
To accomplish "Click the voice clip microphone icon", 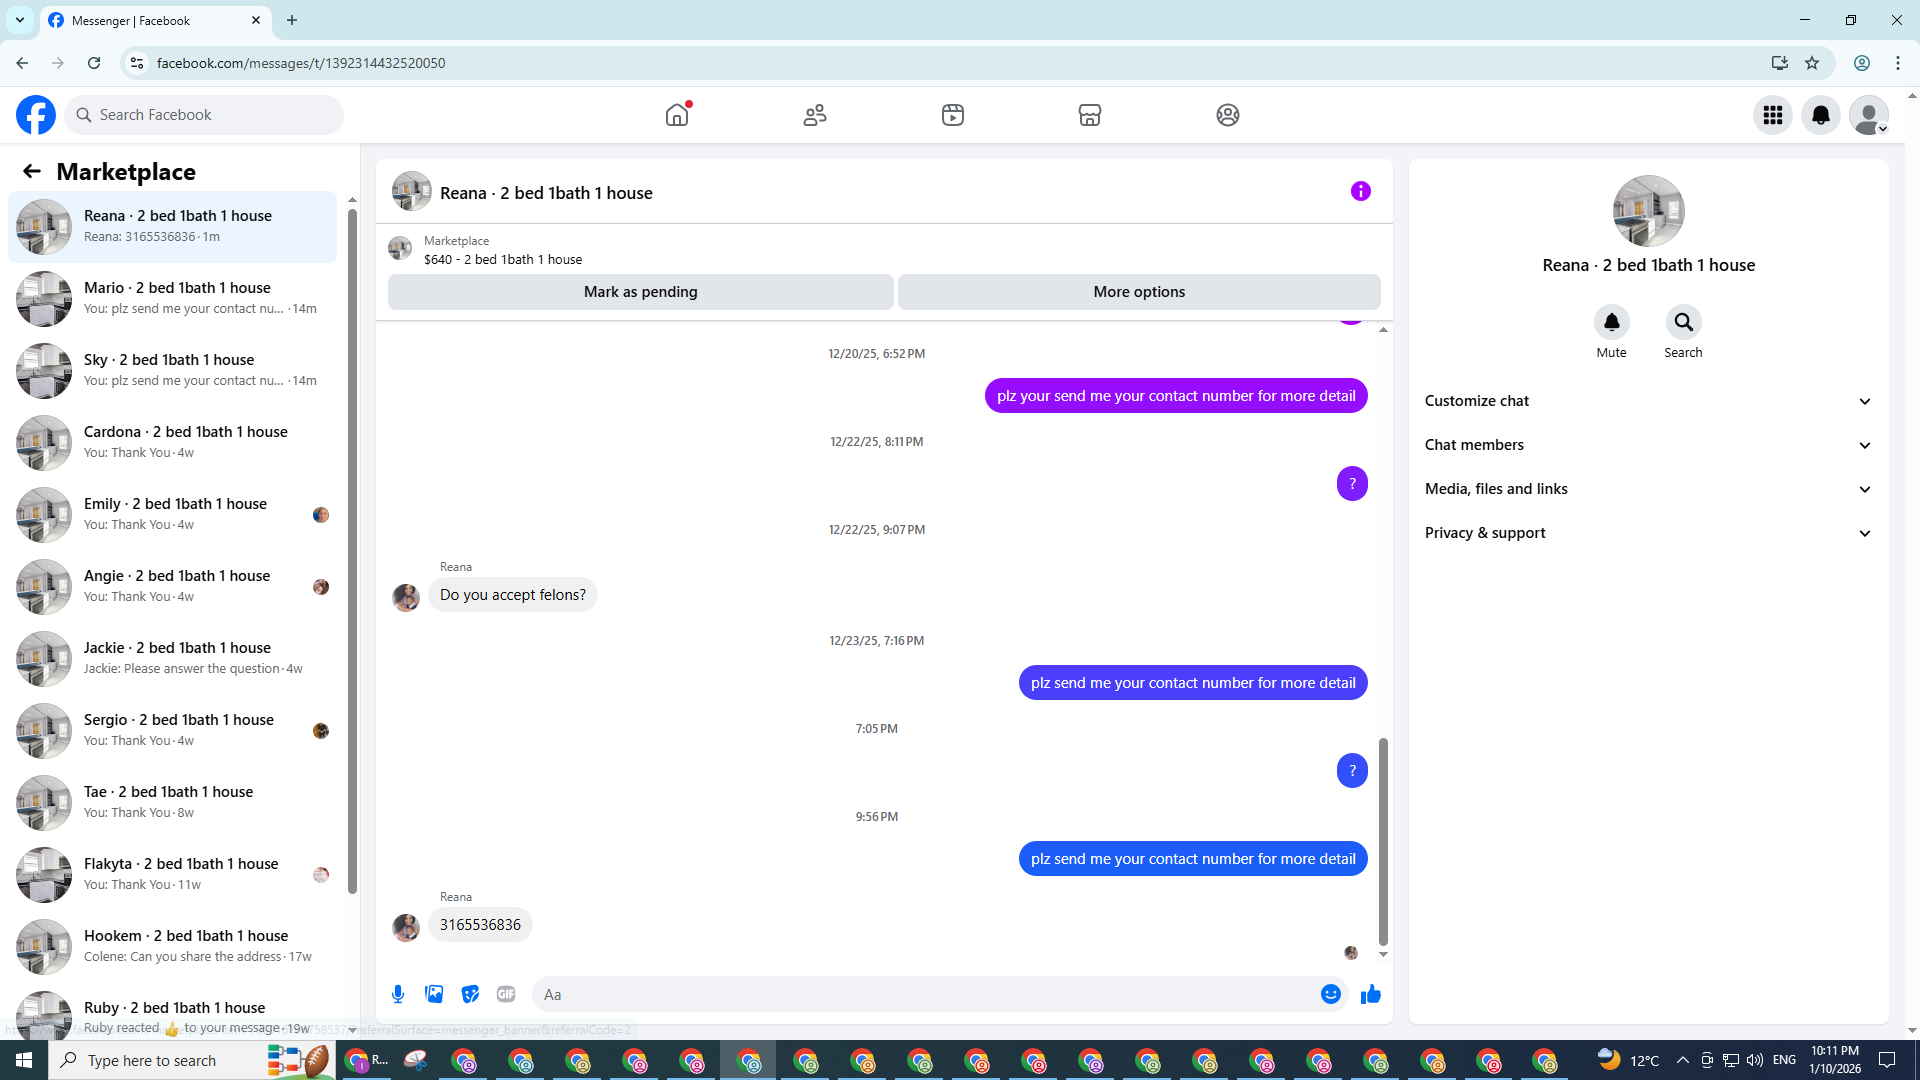I will click(x=398, y=994).
